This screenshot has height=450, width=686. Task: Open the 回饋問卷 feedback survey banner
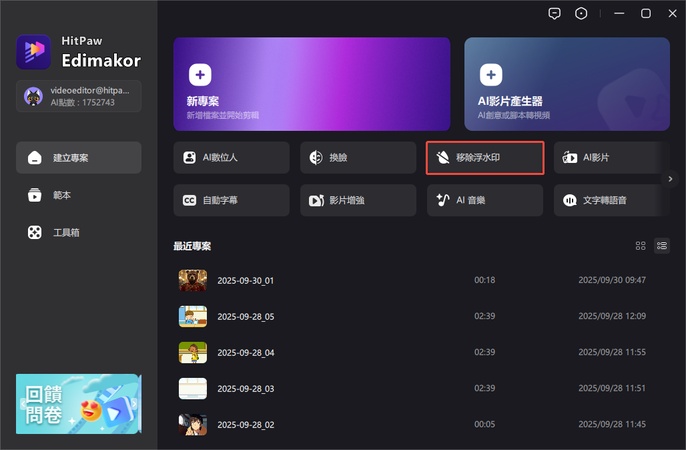click(79, 404)
